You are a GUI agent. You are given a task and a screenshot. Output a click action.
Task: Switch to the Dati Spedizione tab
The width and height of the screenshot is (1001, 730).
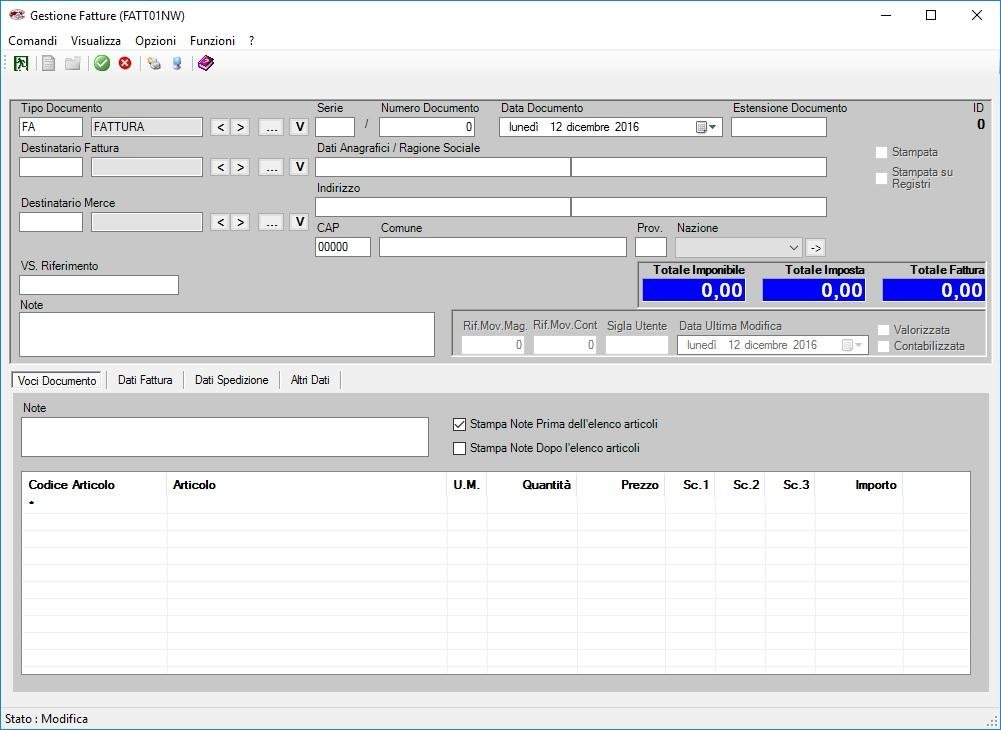coord(231,379)
